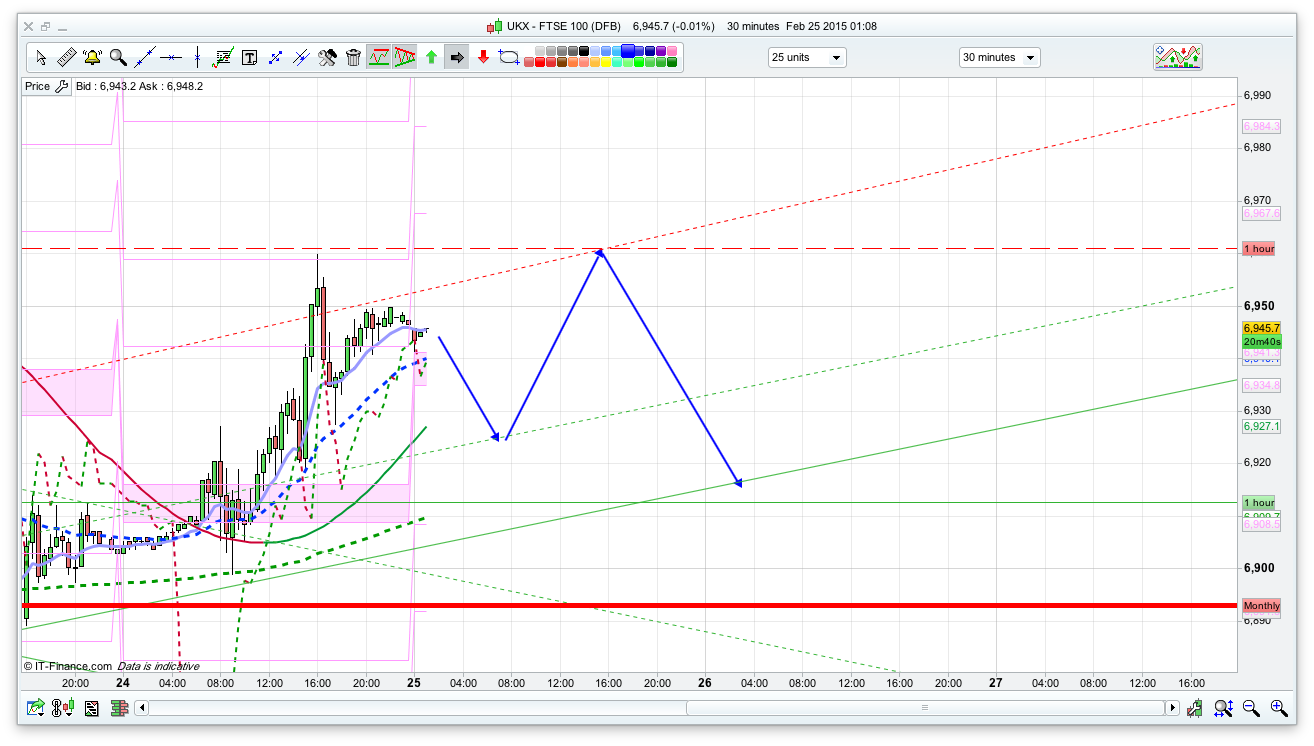Select the text annotation tool
This screenshot has height=746, width=1314.
(x=249, y=58)
